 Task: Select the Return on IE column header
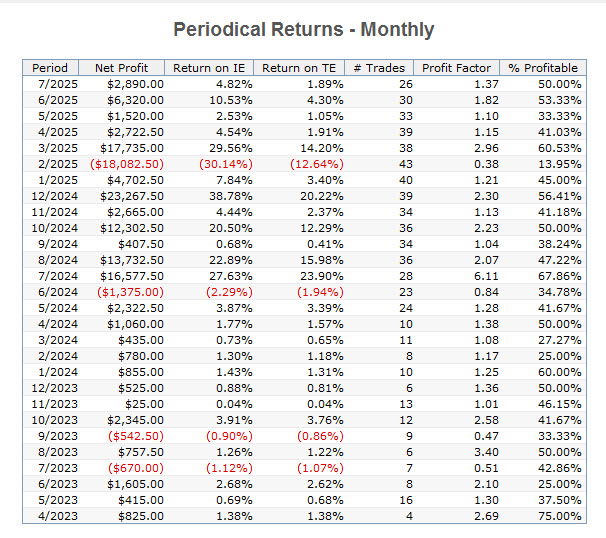[x=209, y=68]
